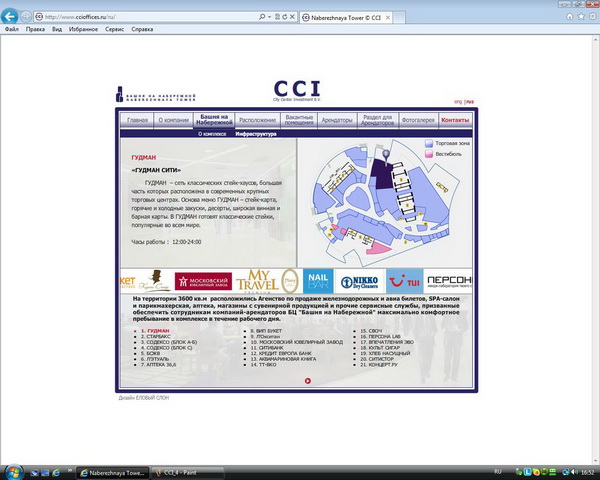Open the Арендаторы navigation tab

[x=337, y=120]
